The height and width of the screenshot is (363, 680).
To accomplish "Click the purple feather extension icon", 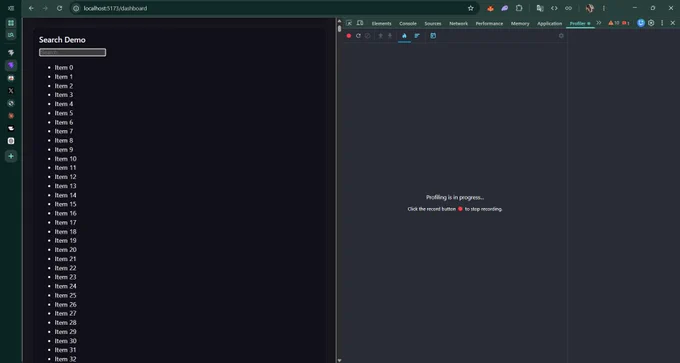I will tap(505, 8).
